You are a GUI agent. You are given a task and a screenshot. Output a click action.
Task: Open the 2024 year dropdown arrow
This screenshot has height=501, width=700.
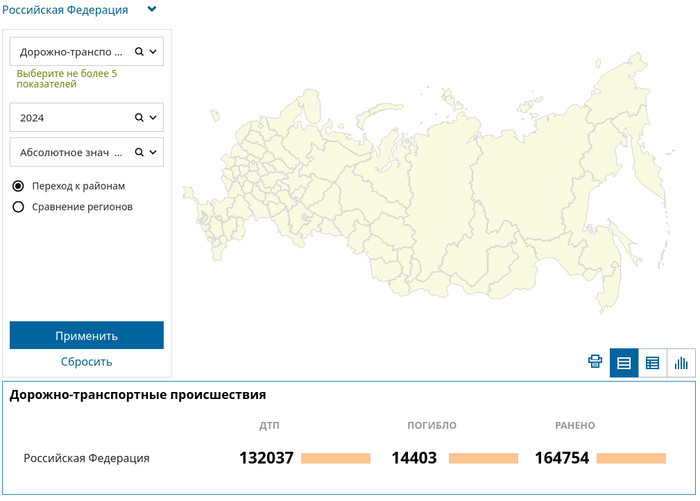(x=154, y=118)
